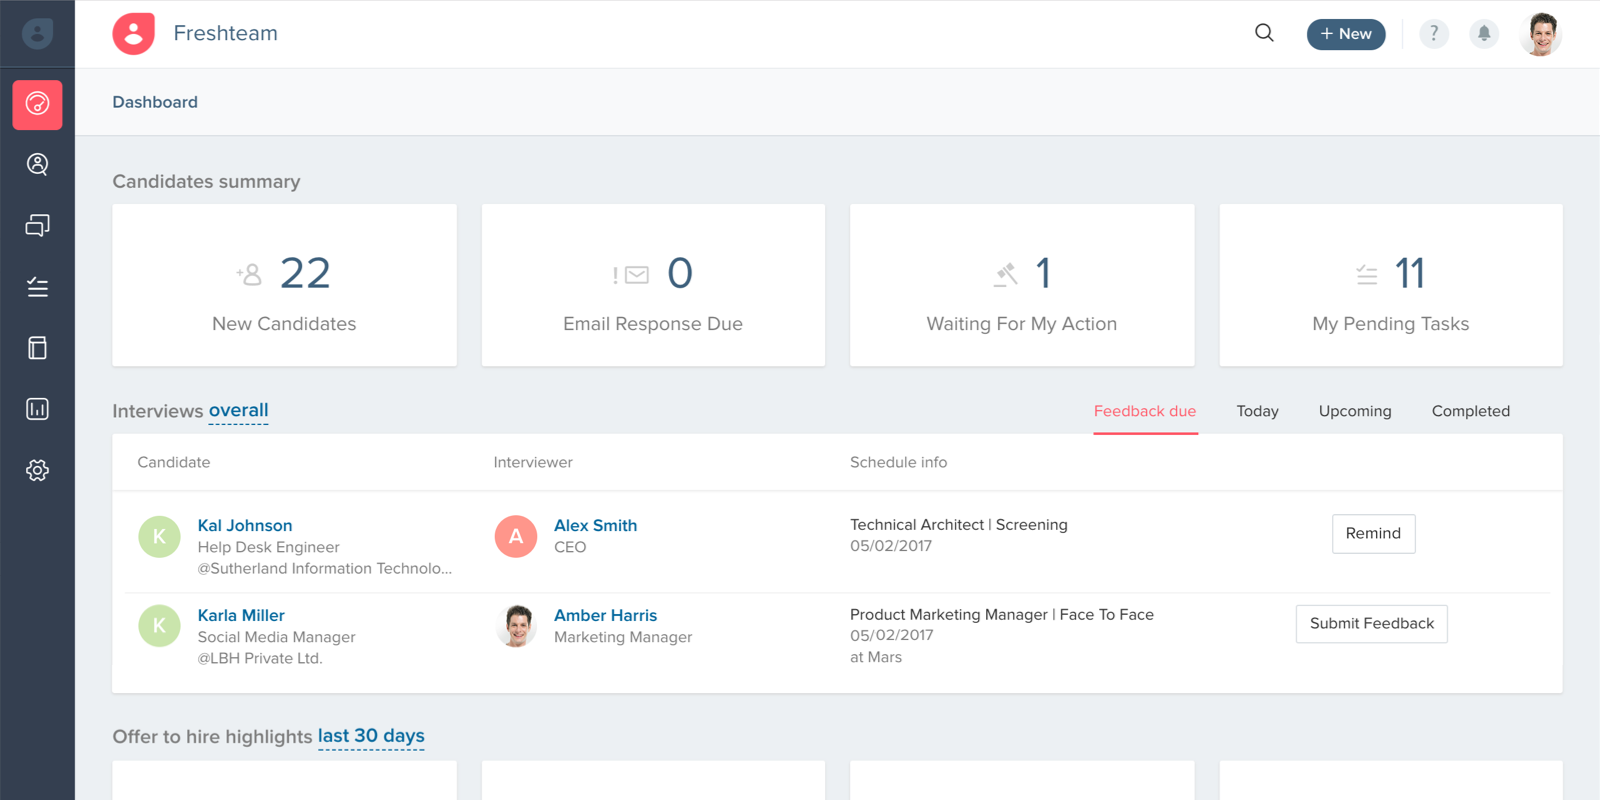
Task: Click Submit Feedback for Karla Miller
Action: point(1372,624)
